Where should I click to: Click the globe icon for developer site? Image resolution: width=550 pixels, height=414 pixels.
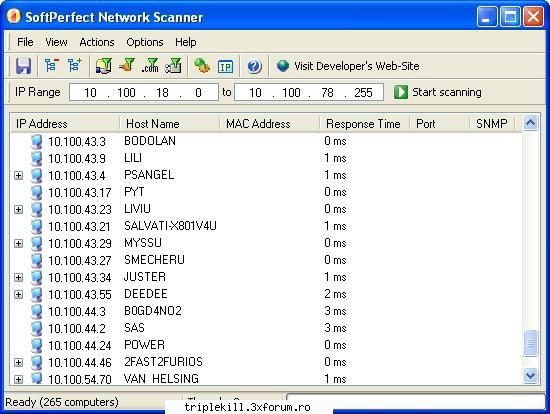(283, 66)
